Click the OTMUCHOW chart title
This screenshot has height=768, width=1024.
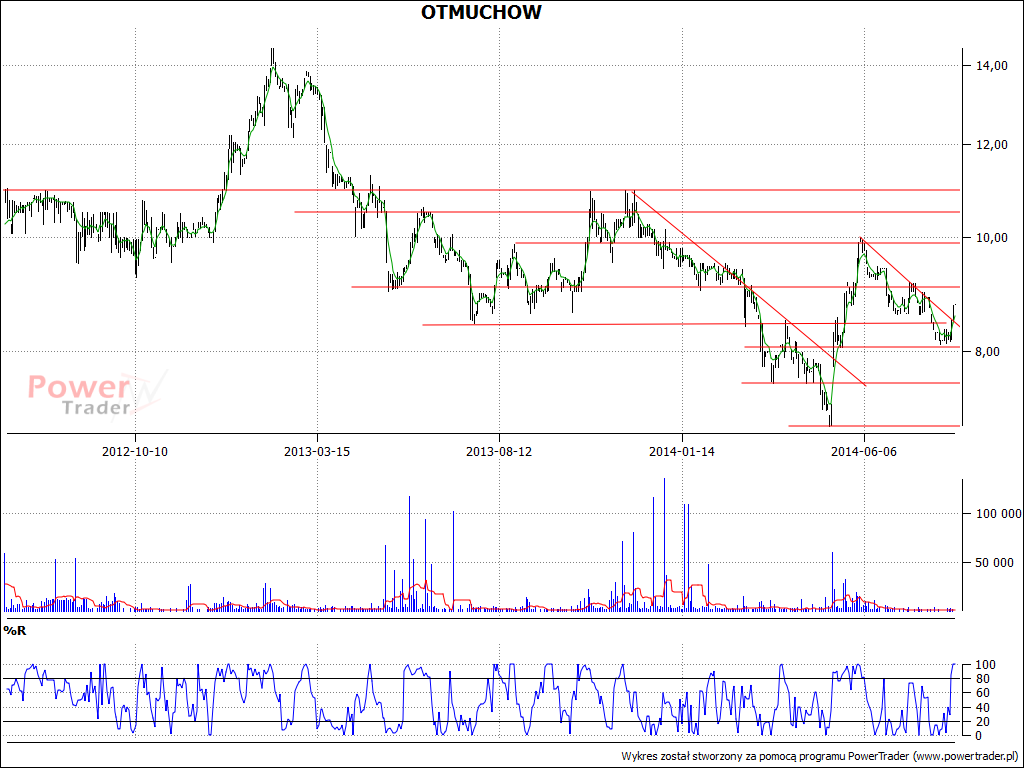(481, 12)
